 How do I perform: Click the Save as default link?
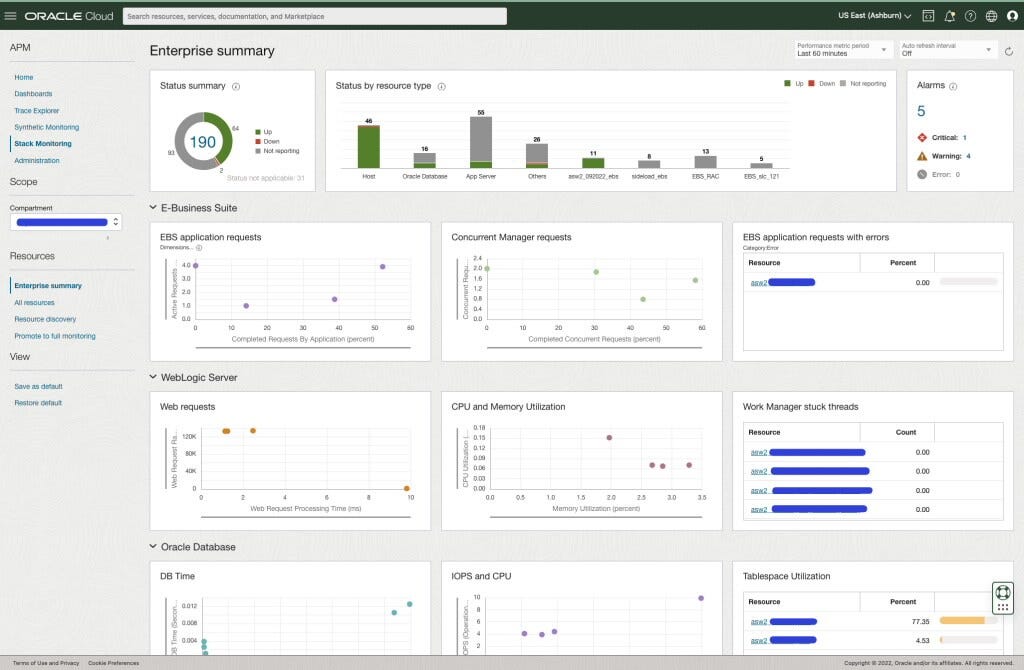(39, 386)
